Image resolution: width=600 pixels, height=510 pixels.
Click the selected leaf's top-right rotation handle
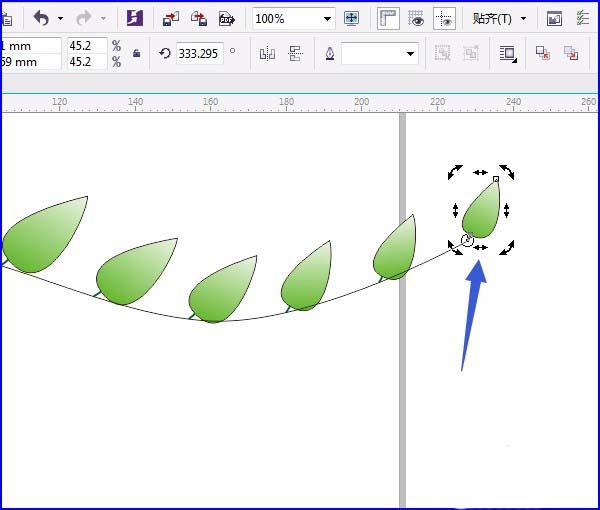tap(507, 172)
